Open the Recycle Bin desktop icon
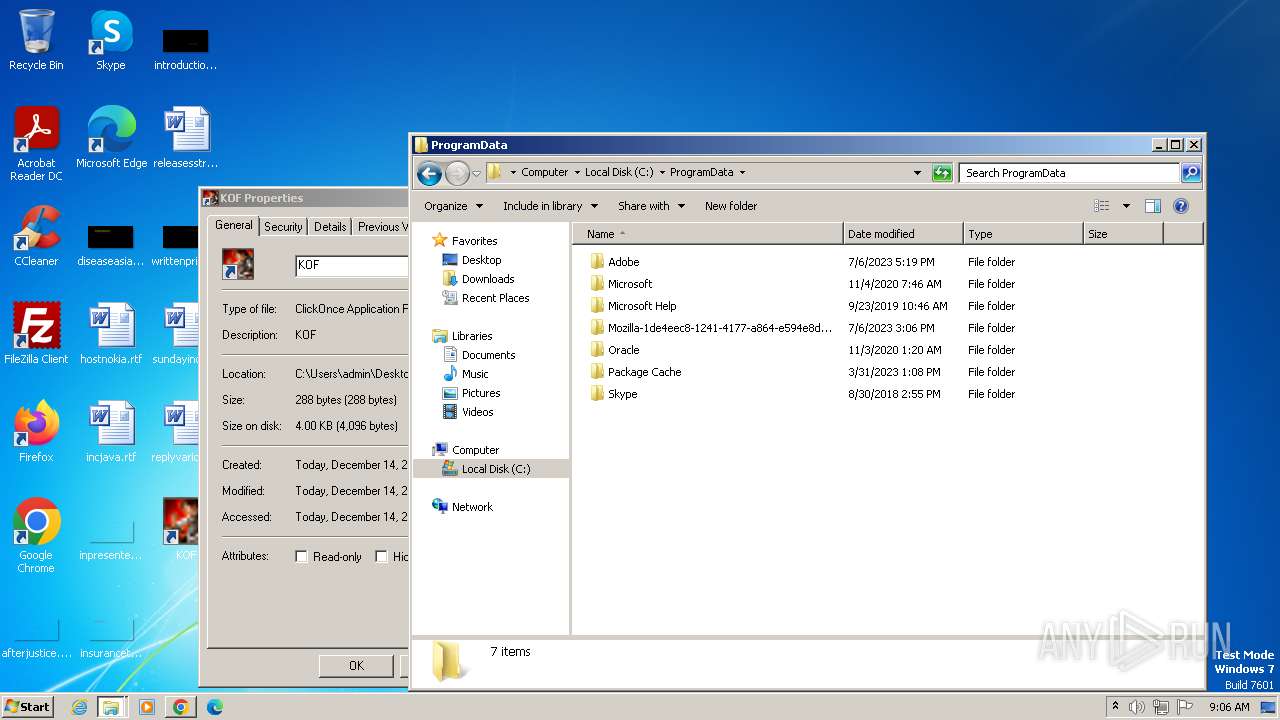This screenshot has width=1280, height=720. tap(36, 40)
